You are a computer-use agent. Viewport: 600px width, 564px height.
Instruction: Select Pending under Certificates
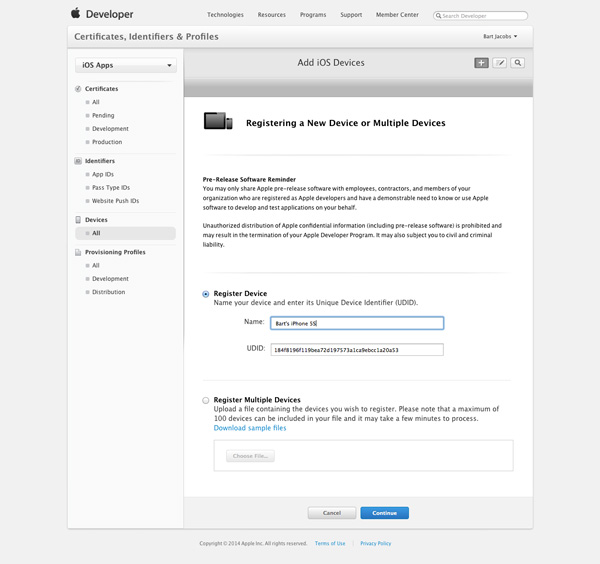pos(103,116)
